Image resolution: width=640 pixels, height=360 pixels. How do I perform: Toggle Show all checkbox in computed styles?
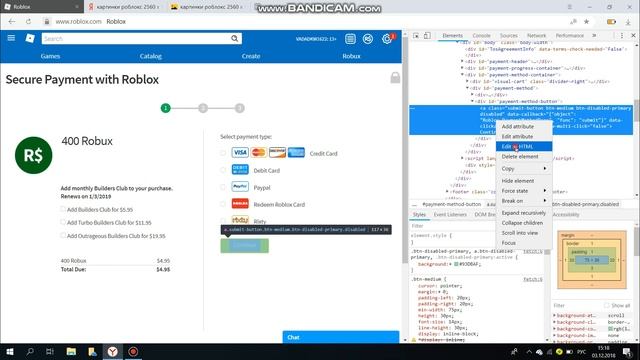[606, 305]
